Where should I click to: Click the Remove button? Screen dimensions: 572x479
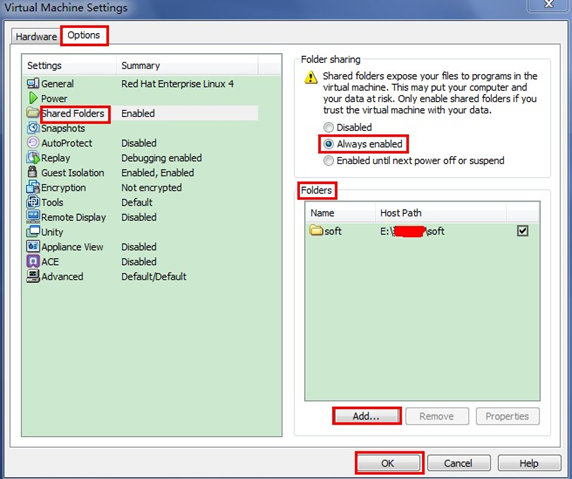(437, 416)
